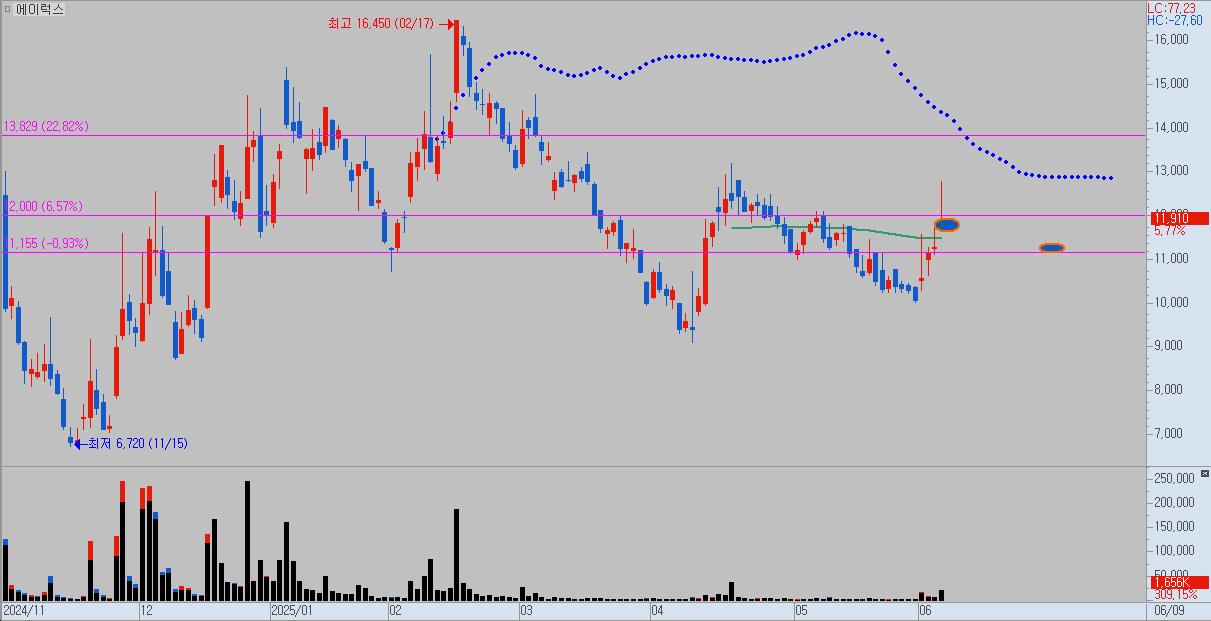
Task: Click the tallest black volume bar in December
Action: click(x=247, y=541)
